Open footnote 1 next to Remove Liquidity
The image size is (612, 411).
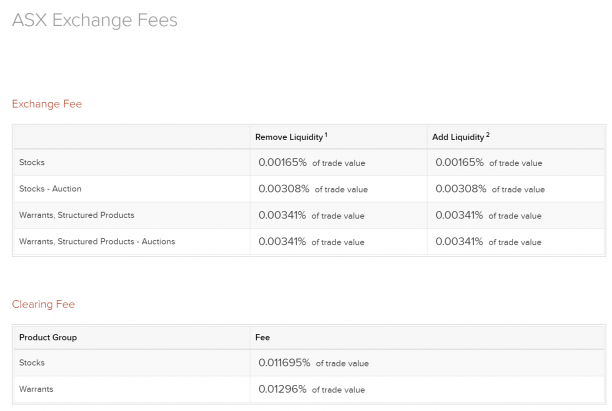(x=326, y=135)
